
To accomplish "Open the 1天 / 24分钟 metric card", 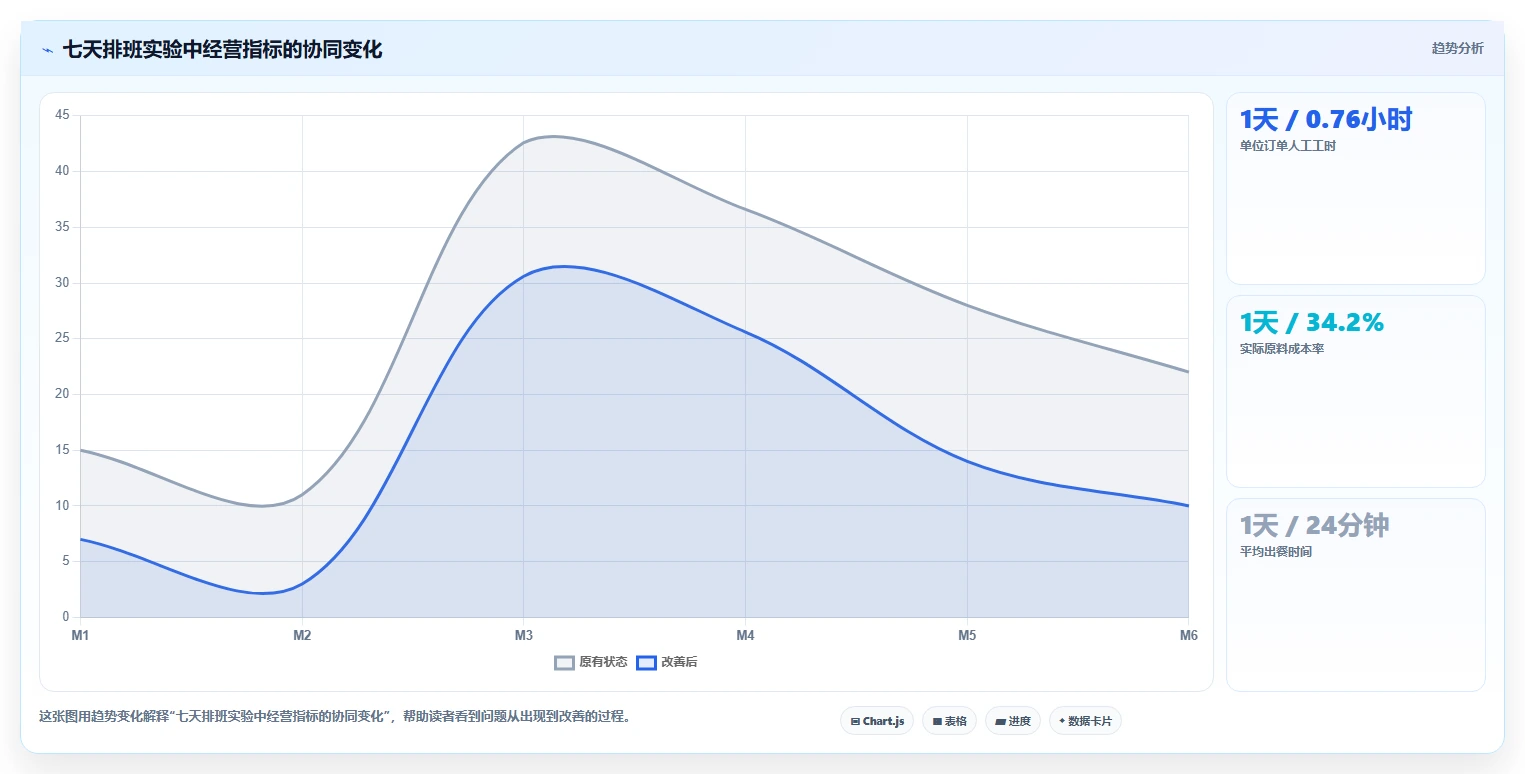I will pos(1355,594).
